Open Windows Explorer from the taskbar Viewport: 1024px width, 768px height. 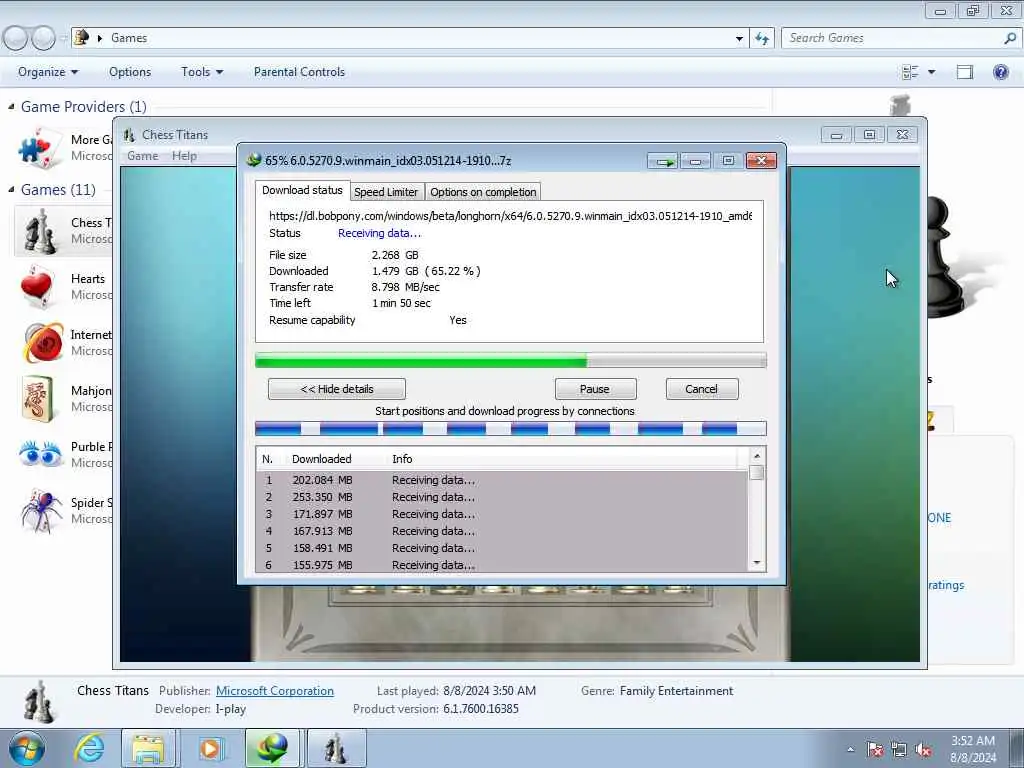tap(148, 748)
